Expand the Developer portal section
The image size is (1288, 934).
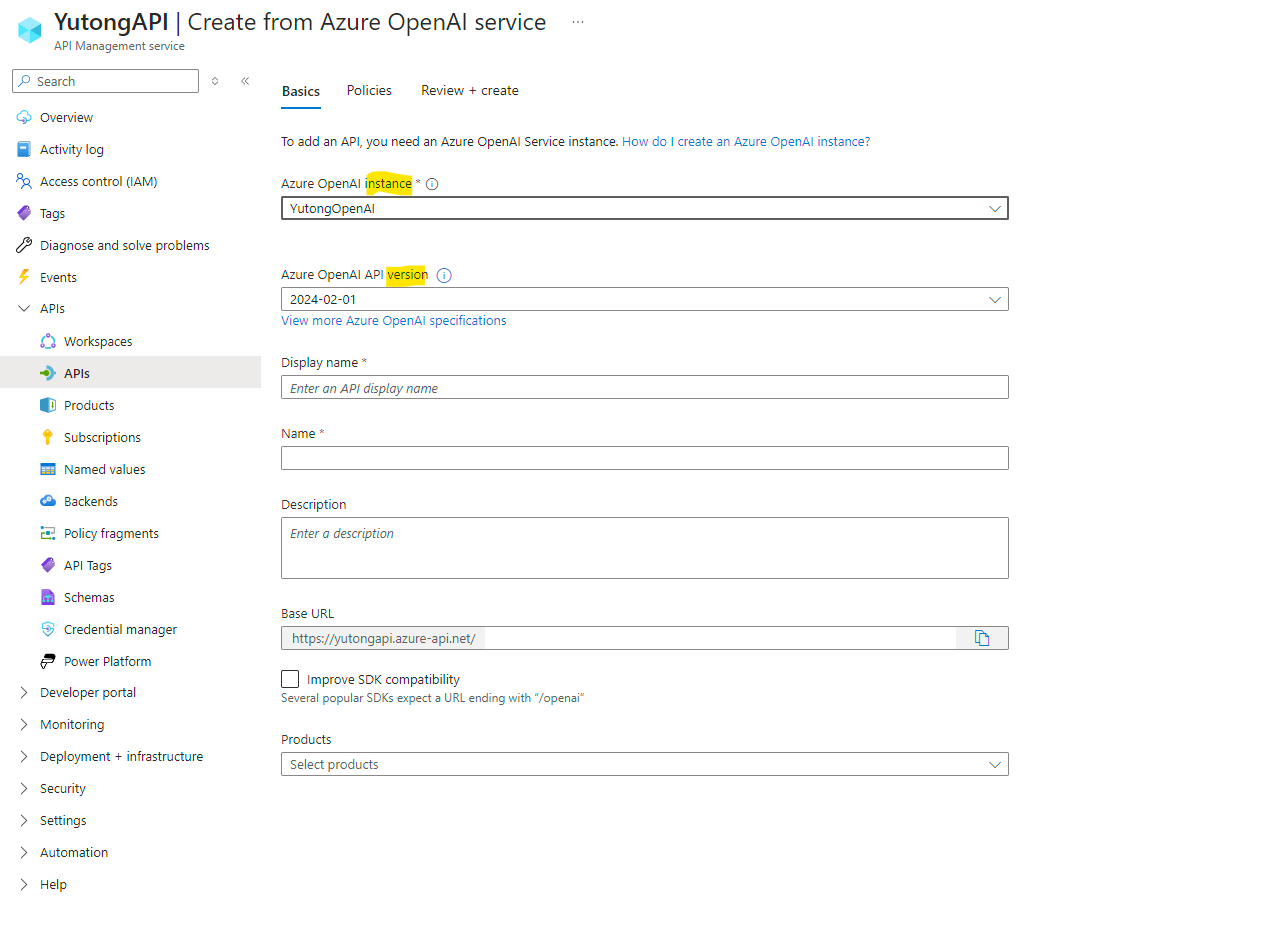point(24,692)
